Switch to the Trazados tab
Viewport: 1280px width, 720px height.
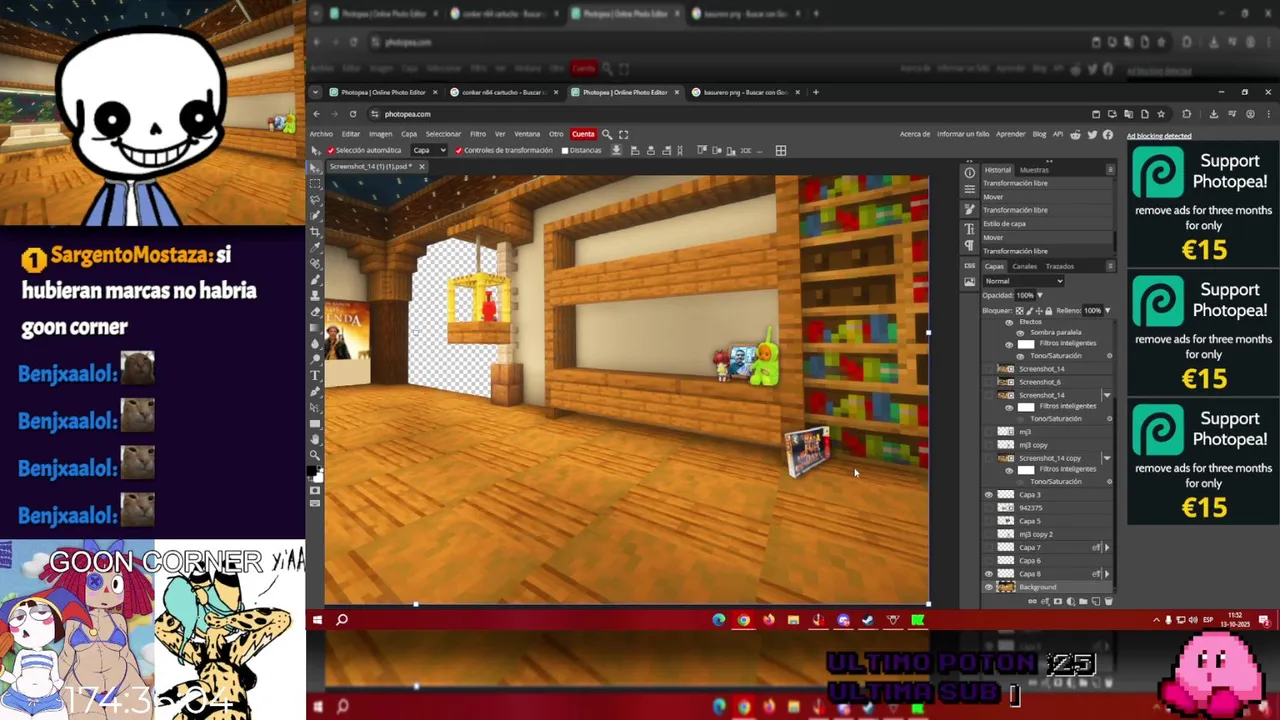tap(1060, 266)
